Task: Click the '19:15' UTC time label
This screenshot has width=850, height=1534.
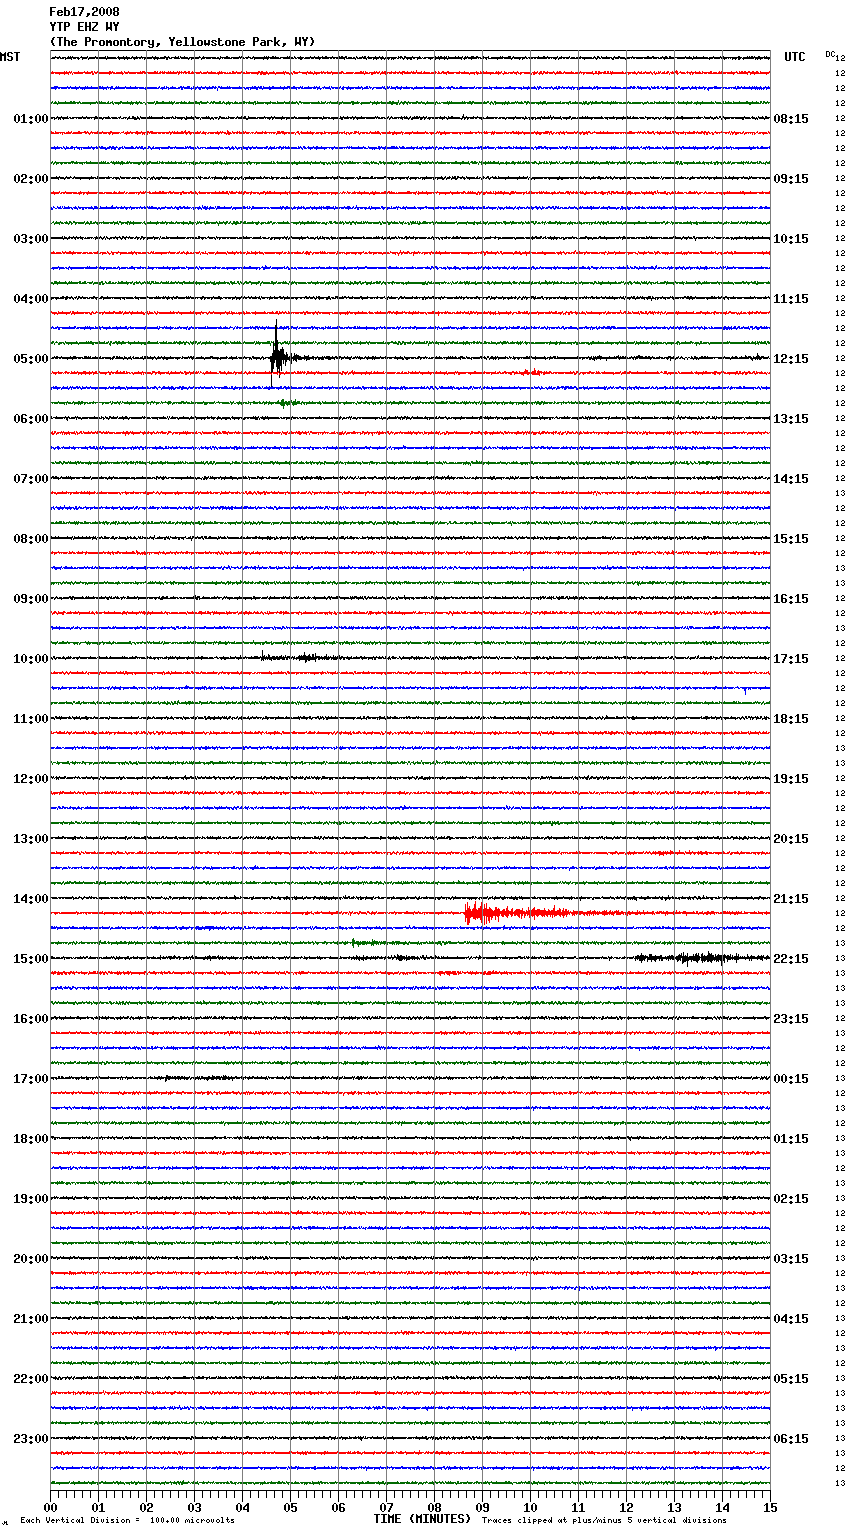Action: pos(791,779)
